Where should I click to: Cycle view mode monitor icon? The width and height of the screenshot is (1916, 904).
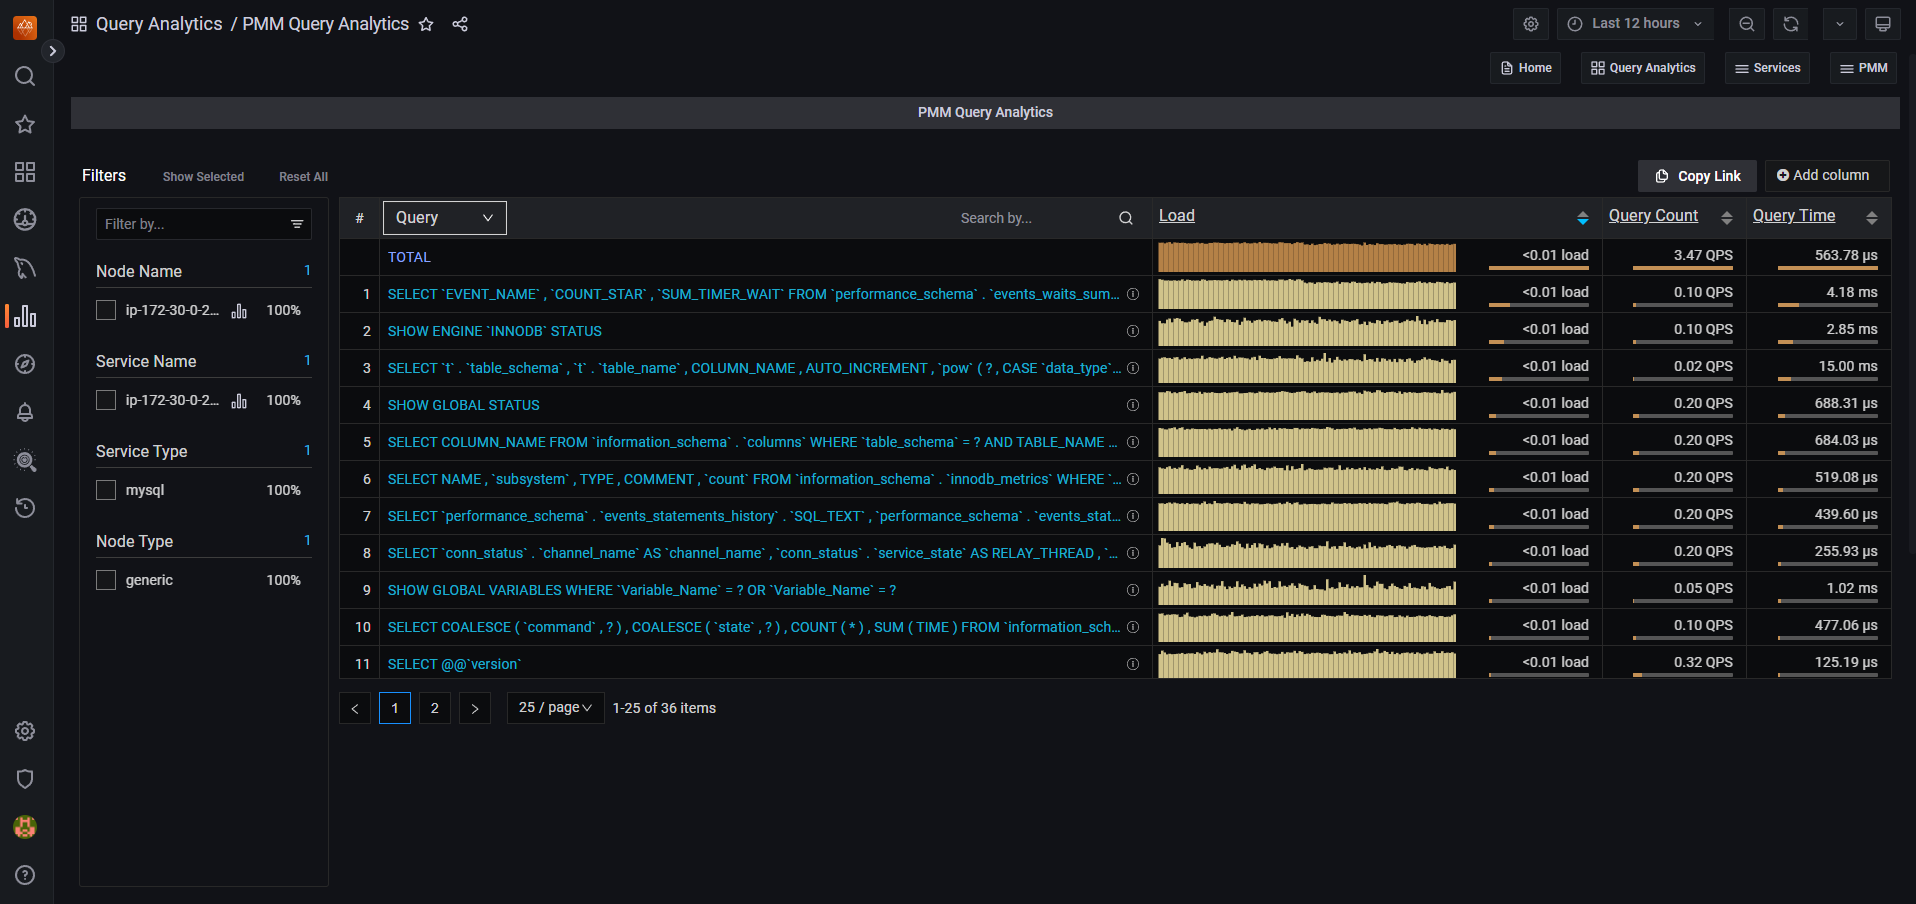(x=1883, y=24)
